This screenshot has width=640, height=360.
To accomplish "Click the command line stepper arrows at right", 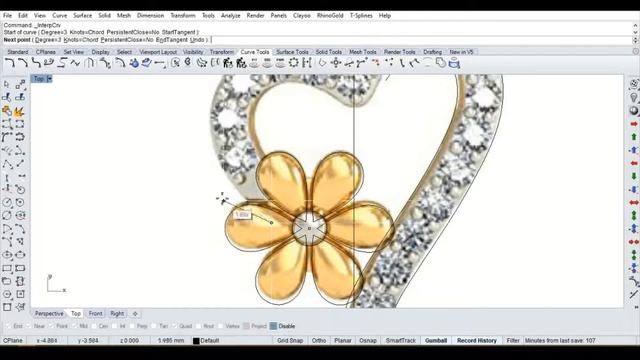I will coord(635,40).
